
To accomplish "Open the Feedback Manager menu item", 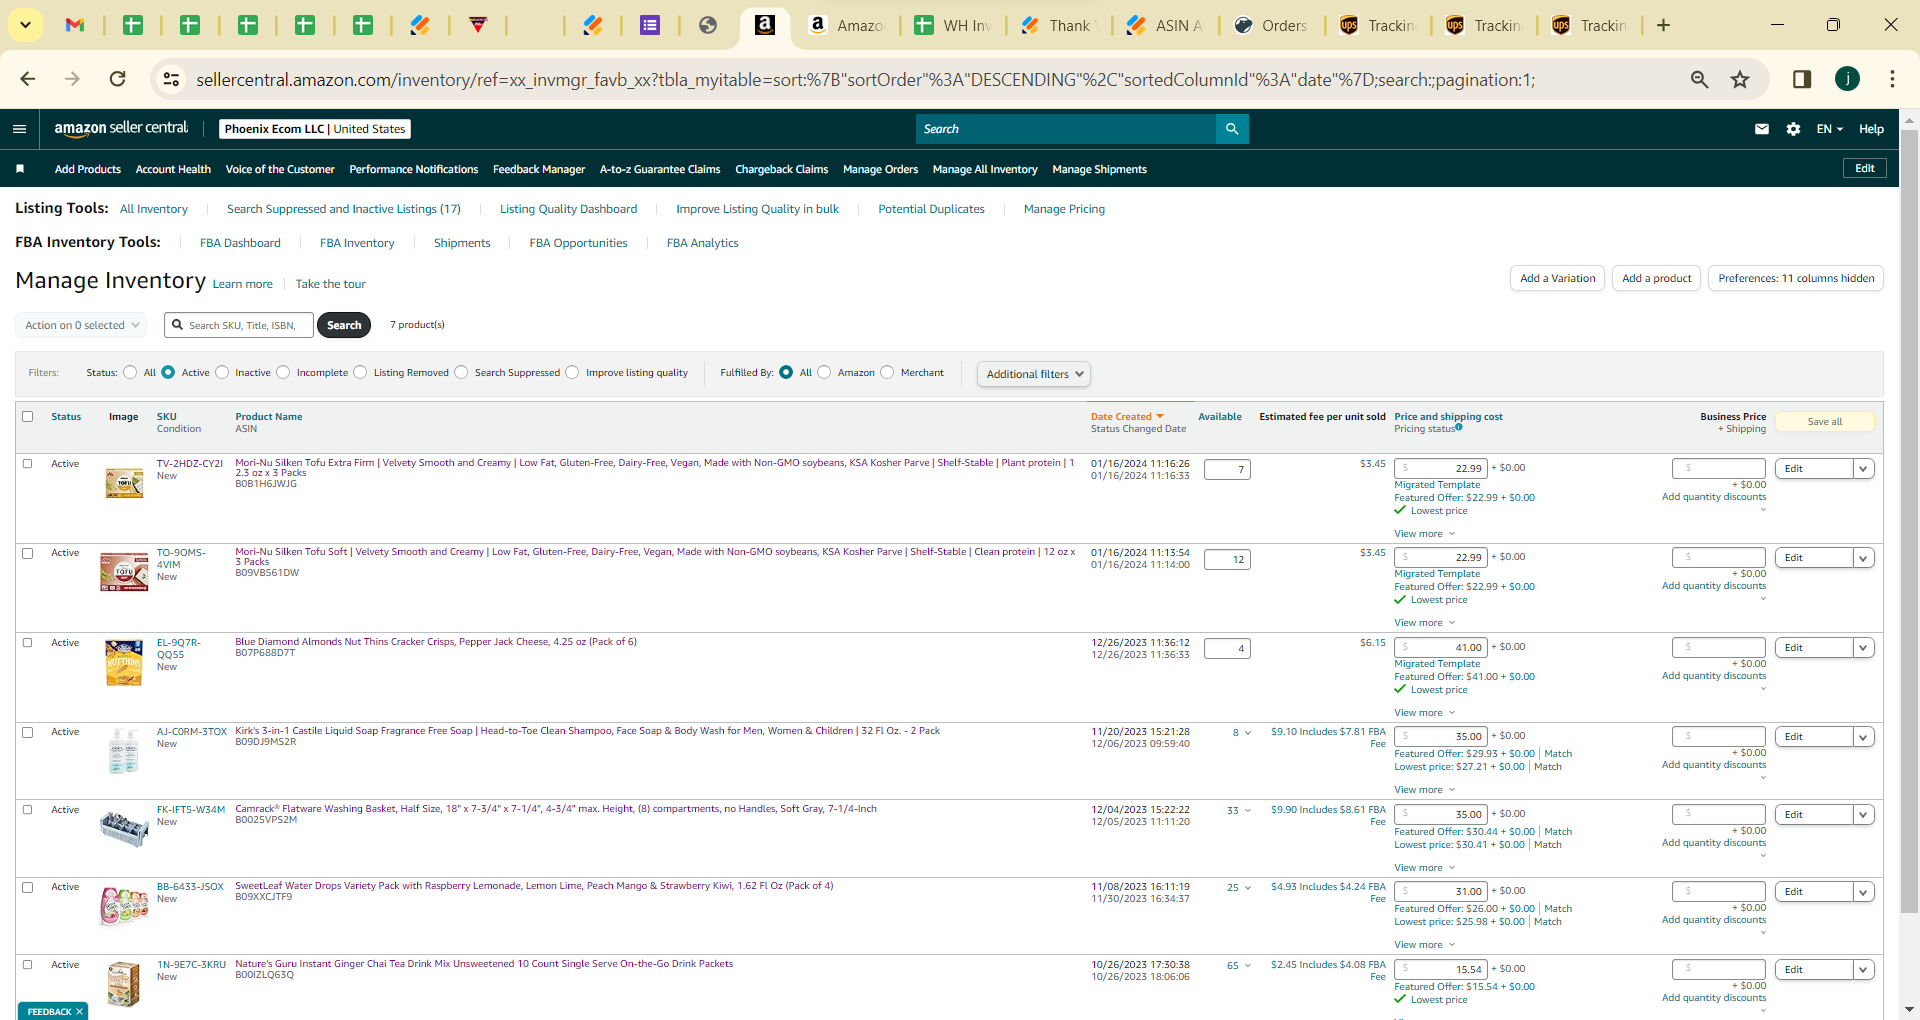I will tap(539, 169).
